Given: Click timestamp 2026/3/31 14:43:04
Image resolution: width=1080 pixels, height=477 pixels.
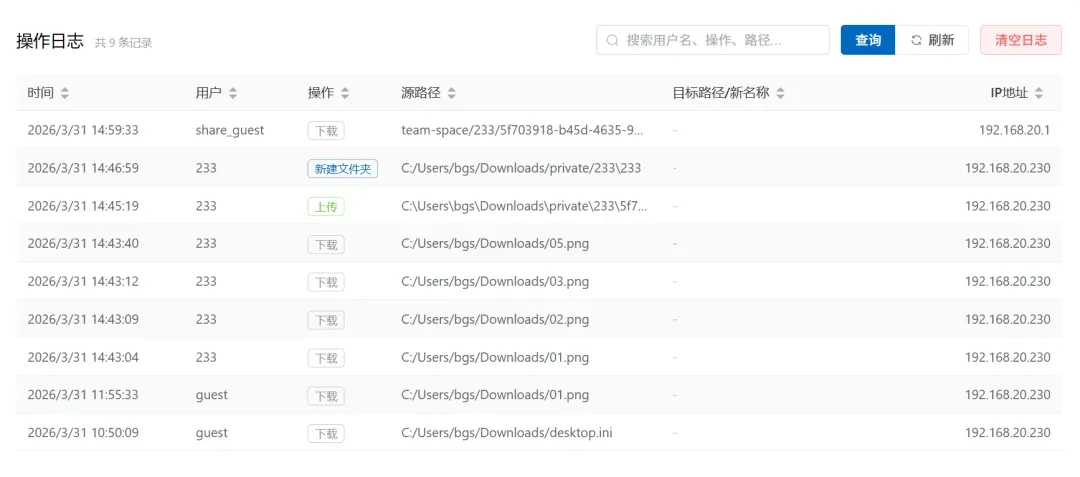Looking at the screenshot, I should pos(83,357).
